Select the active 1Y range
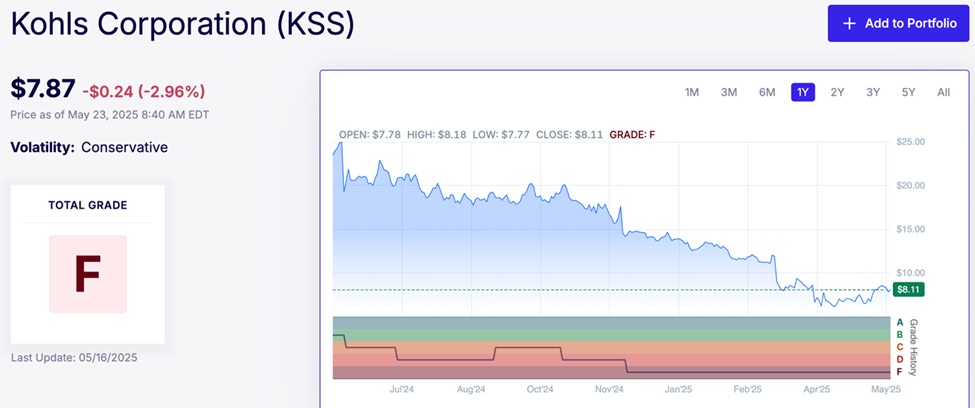 click(803, 92)
